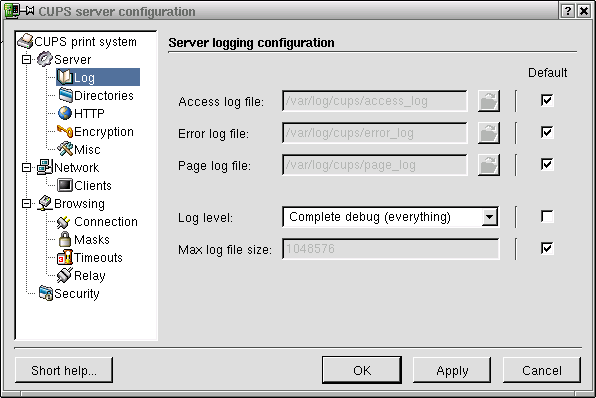Click the Network computers icon
Viewport: 596px width, 398px height.
(45, 167)
